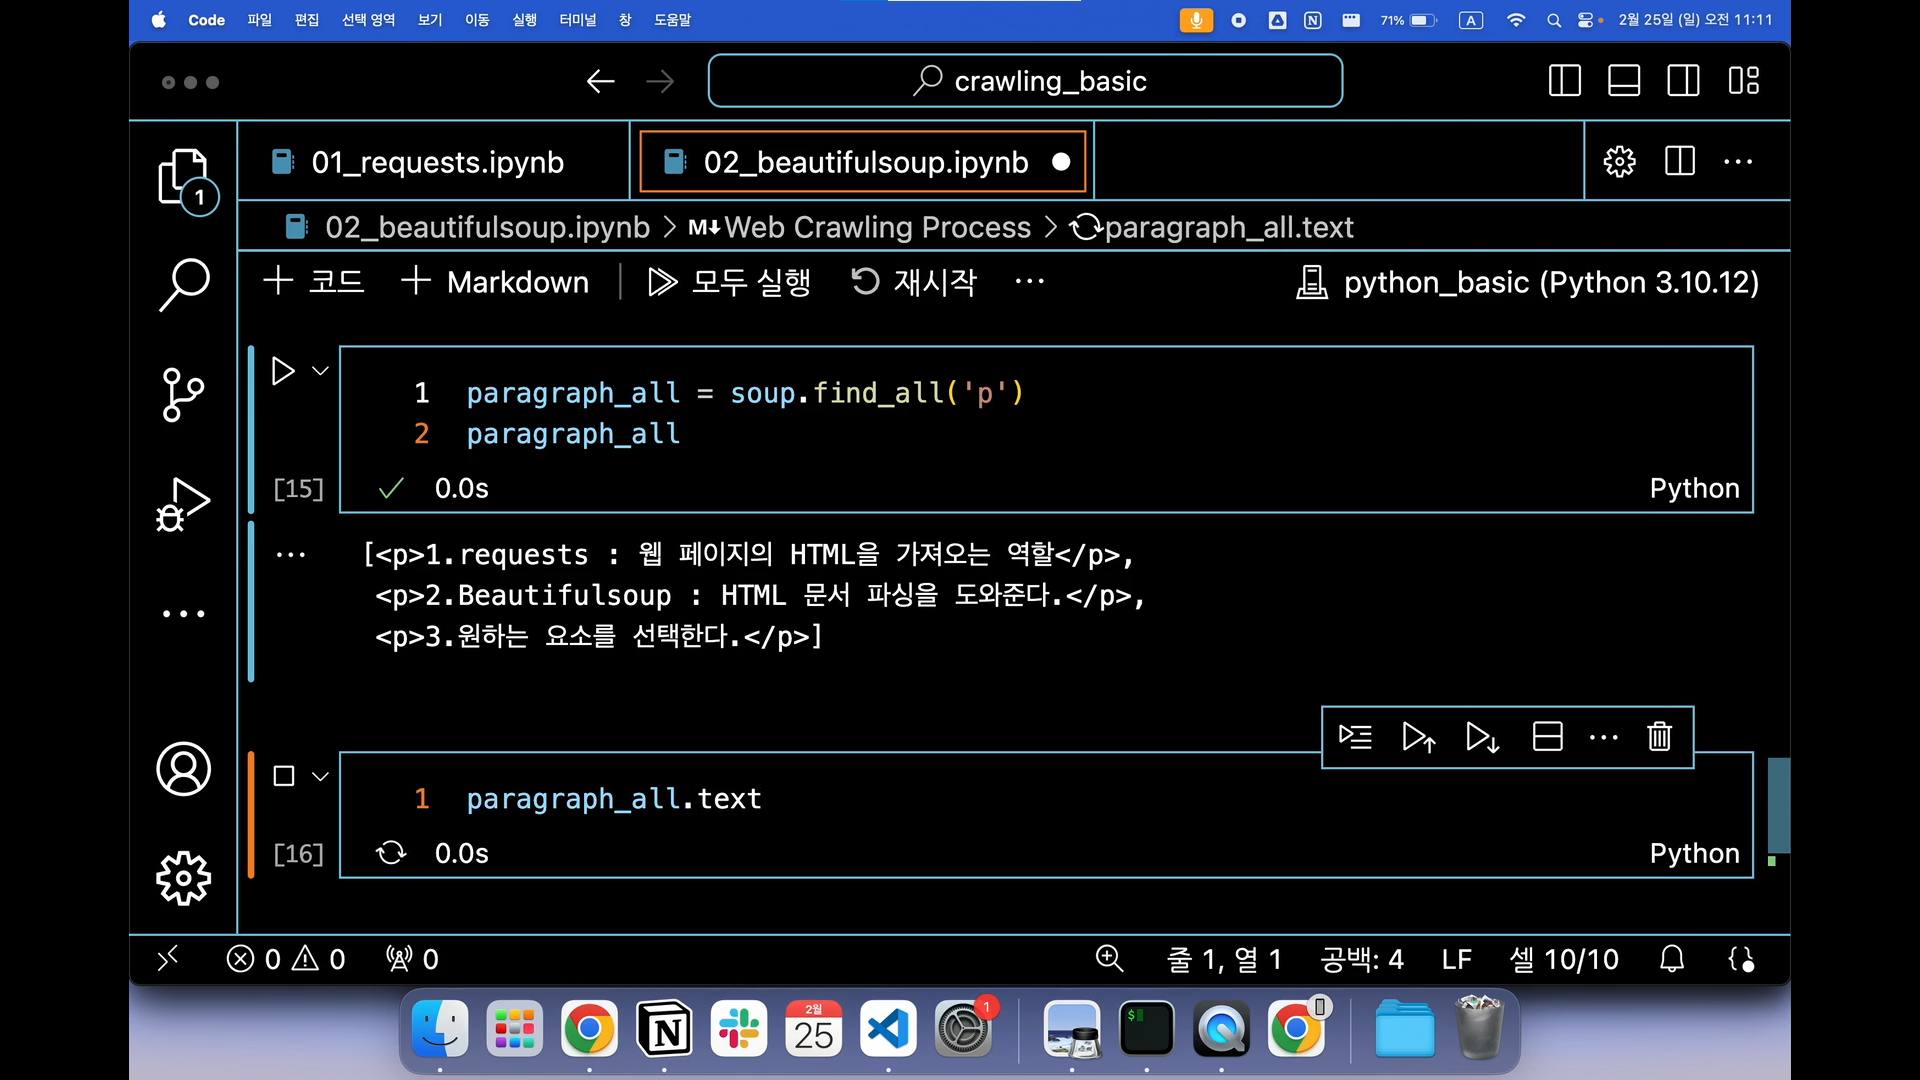The height and width of the screenshot is (1080, 1920).
Task: Open the Explorer sidebar icon
Action: coord(183,177)
